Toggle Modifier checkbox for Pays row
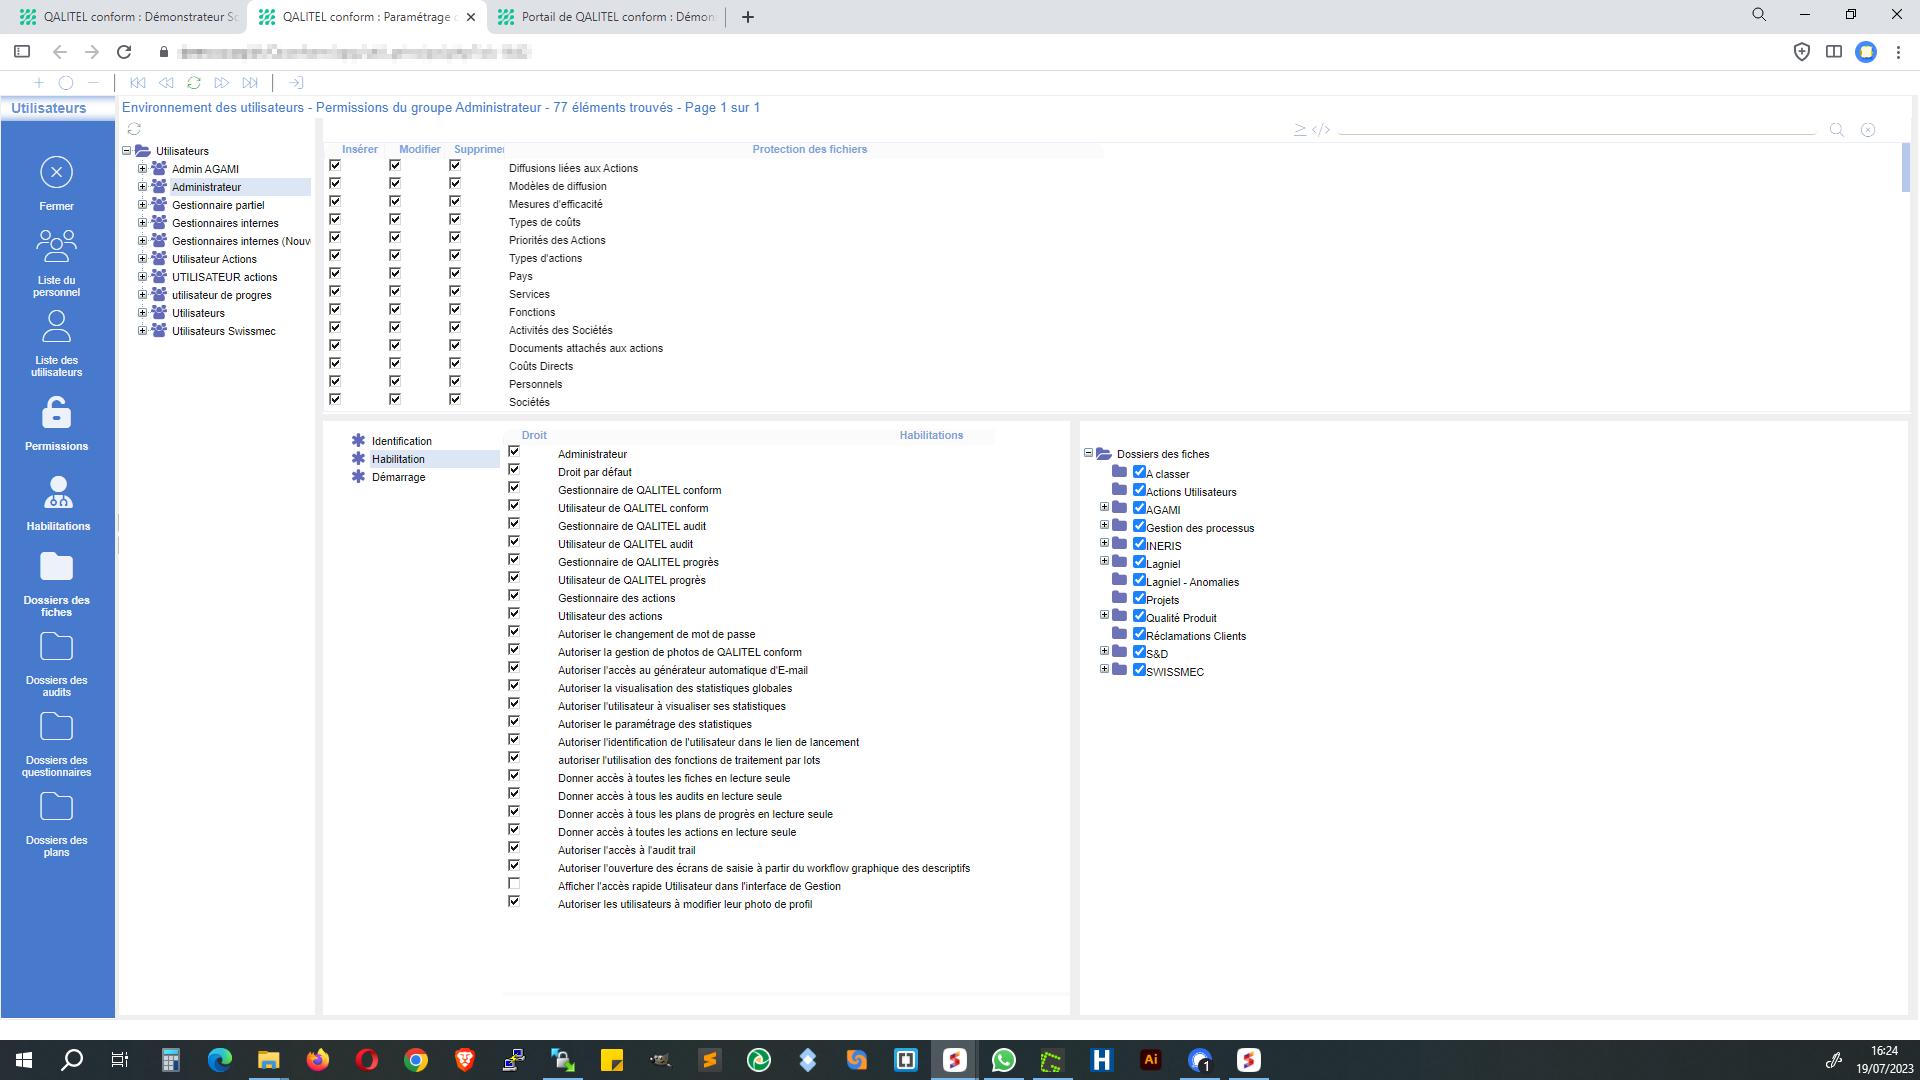Image resolution: width=1920 pixels, height=1080 pixels. pyautogui.click(x=395, y=274)
